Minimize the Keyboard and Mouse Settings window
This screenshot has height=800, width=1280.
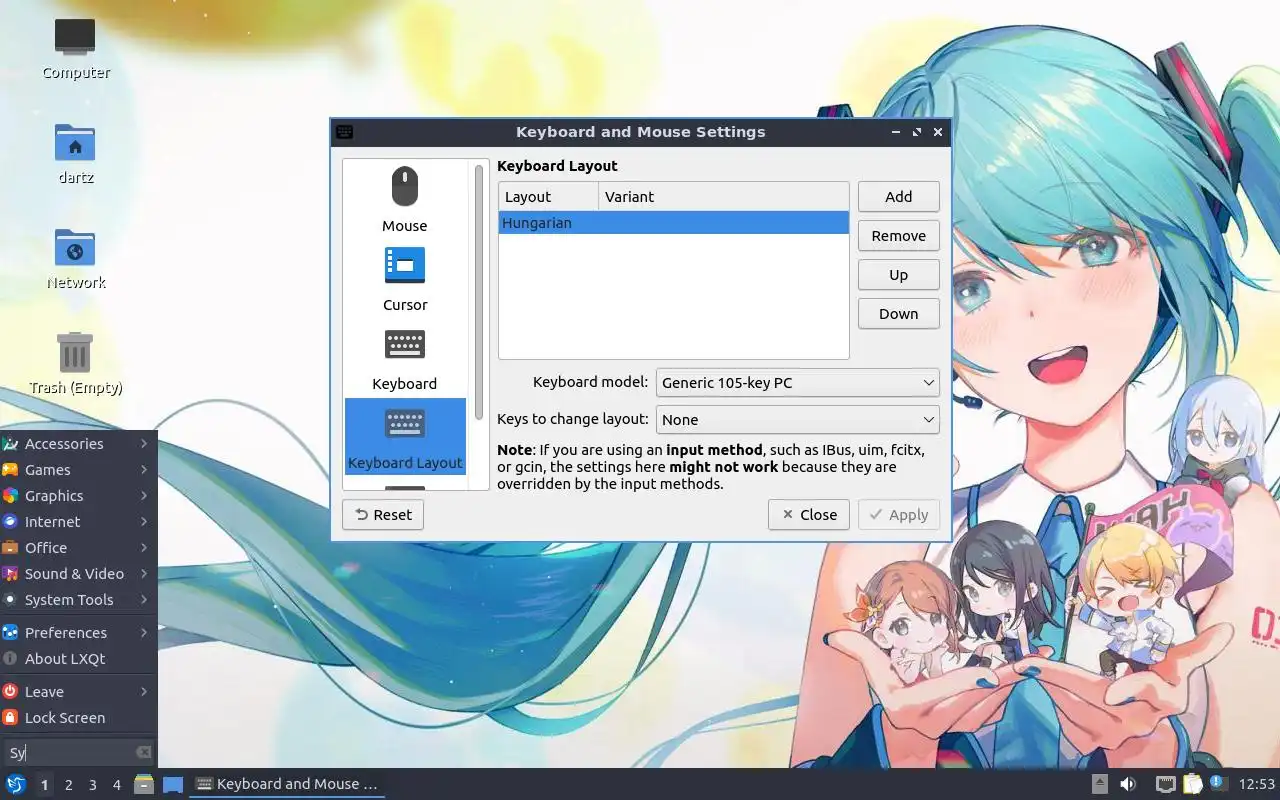click(896, 131)
